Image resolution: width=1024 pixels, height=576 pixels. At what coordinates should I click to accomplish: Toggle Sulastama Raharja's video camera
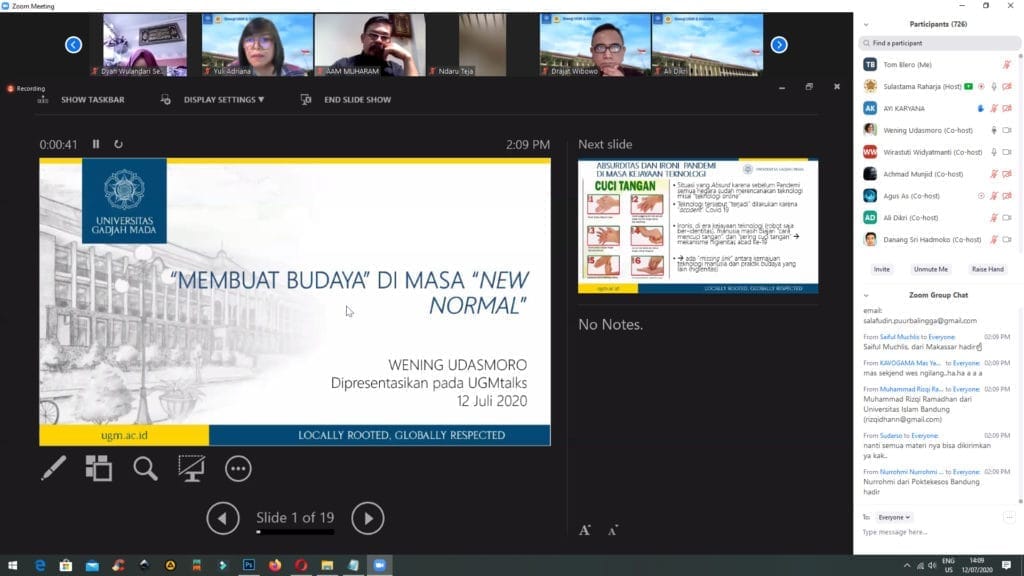pos(1007,87)
